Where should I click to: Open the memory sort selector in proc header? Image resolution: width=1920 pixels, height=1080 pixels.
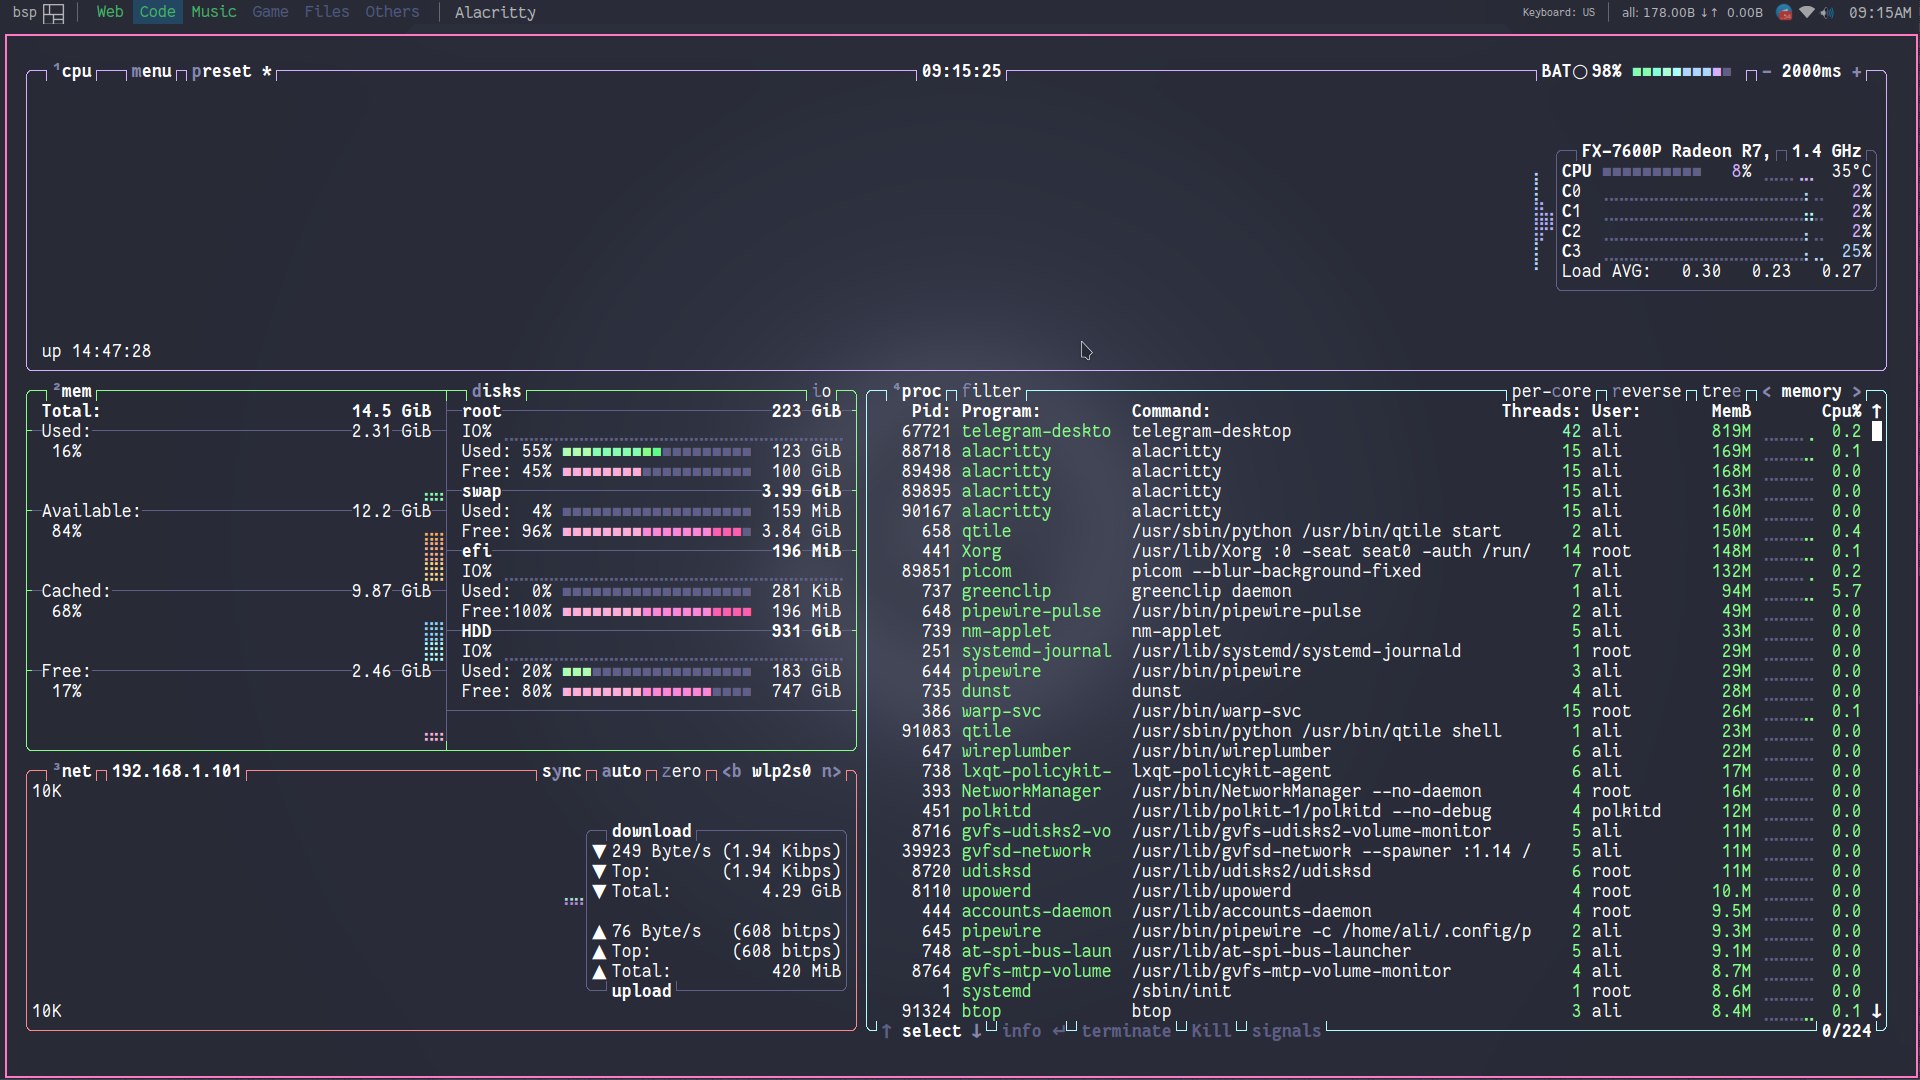(x=1810, y=391)
